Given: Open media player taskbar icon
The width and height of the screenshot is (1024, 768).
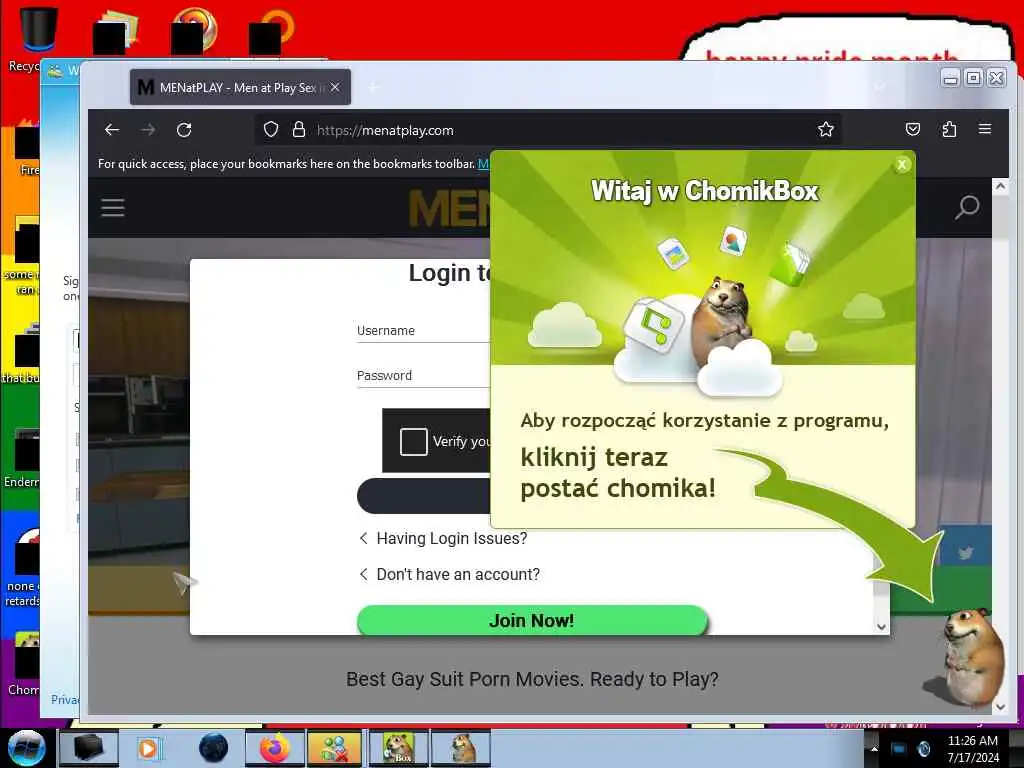Looking at the screenshot, I should (x=148, y=748).
